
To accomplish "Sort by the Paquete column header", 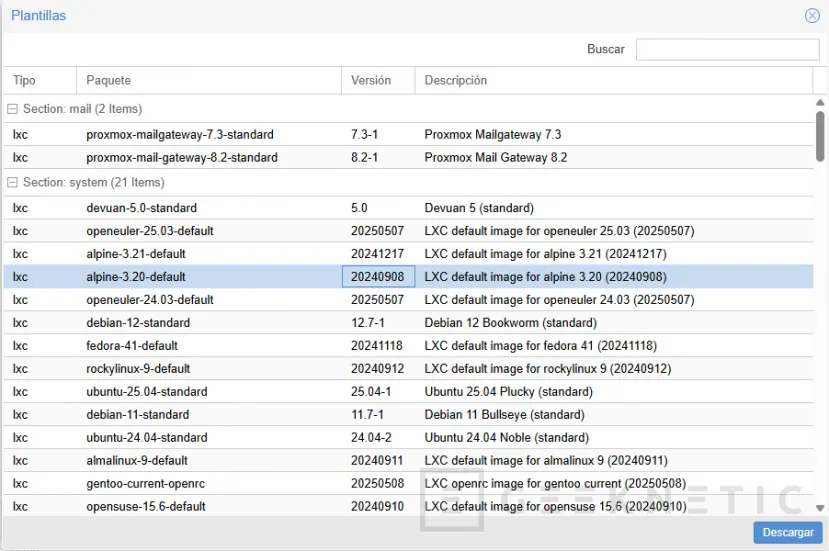I will coord(209,80).
